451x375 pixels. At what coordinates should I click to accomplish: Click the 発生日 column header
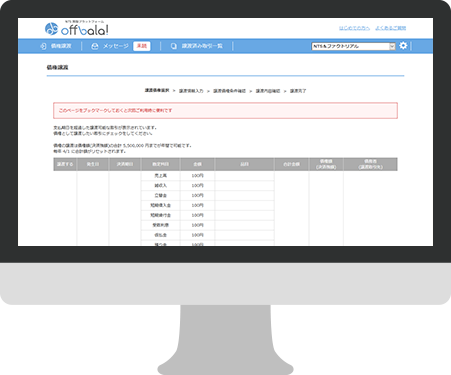(x=93, y=164)
